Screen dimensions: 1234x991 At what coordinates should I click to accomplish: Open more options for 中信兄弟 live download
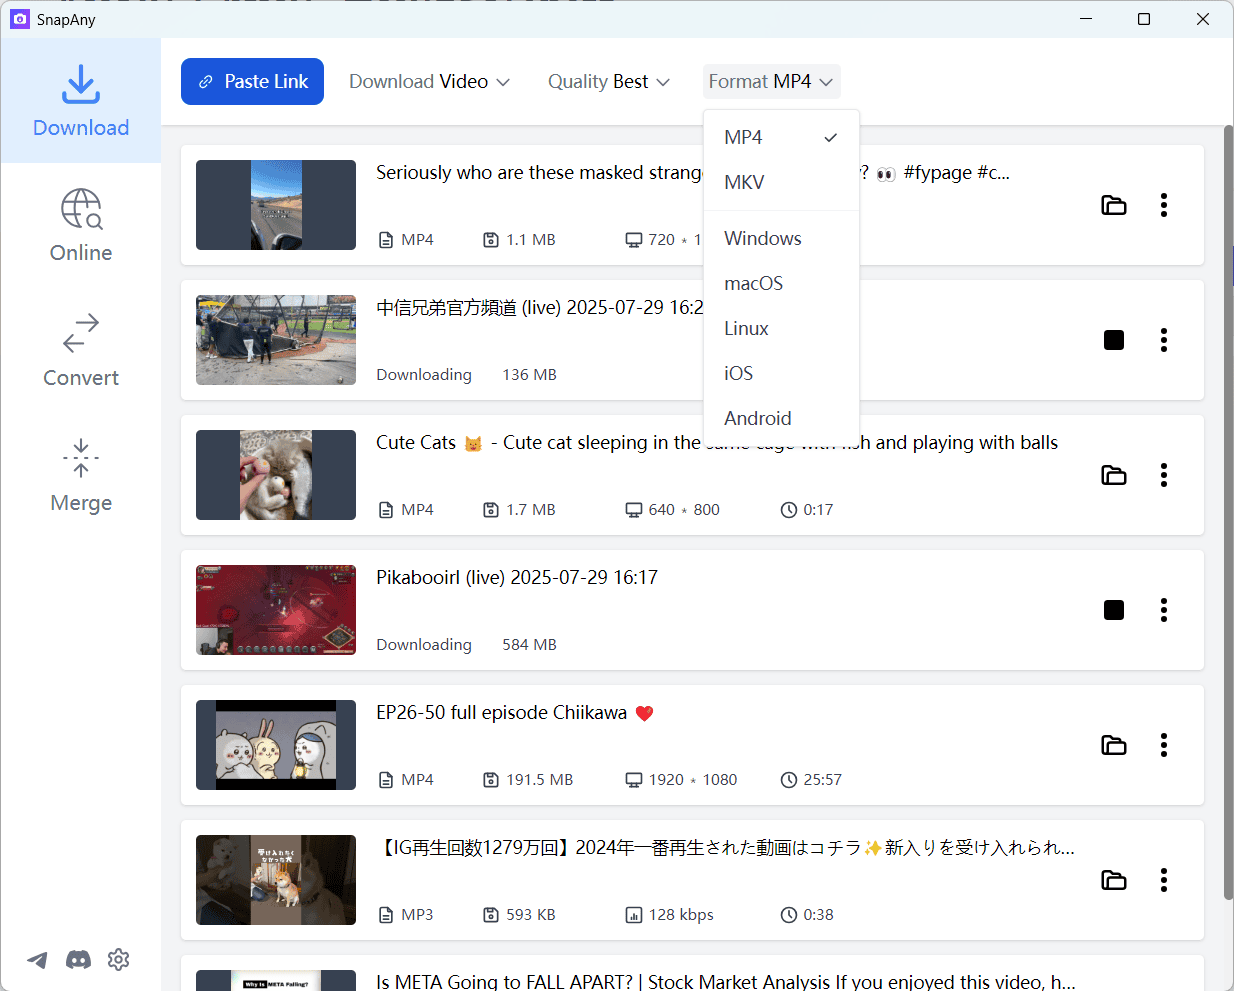pyautogui.click(x=1164, y=340)
